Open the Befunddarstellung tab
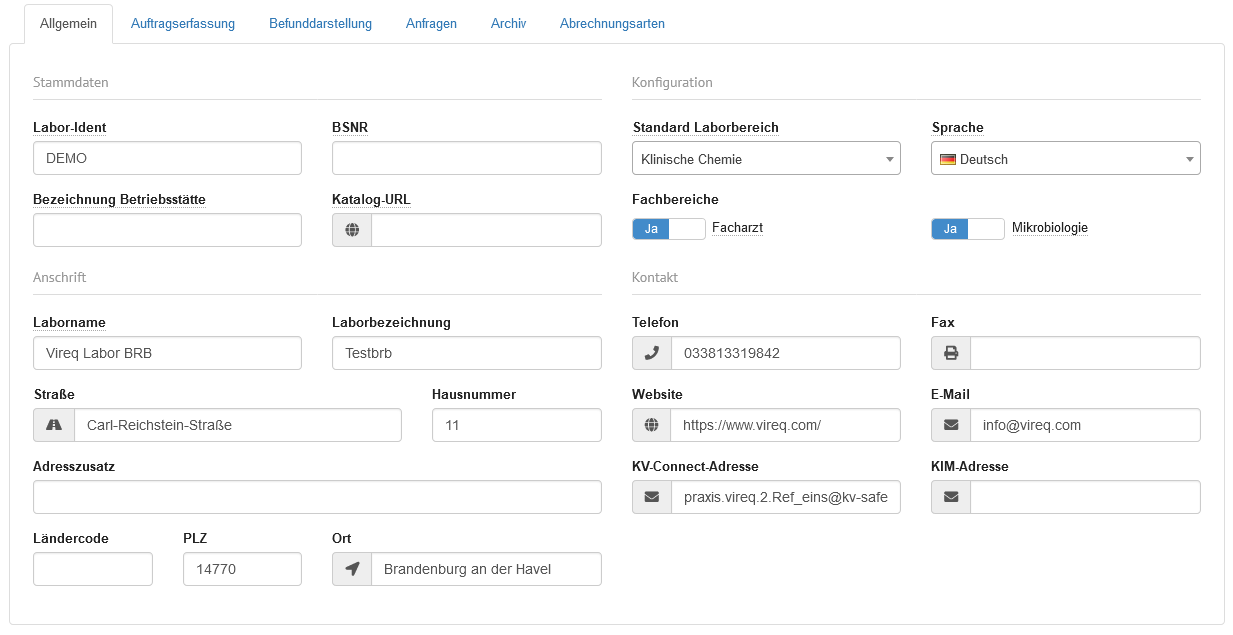Screen dimensions: 1233x635 click(320, 24)
